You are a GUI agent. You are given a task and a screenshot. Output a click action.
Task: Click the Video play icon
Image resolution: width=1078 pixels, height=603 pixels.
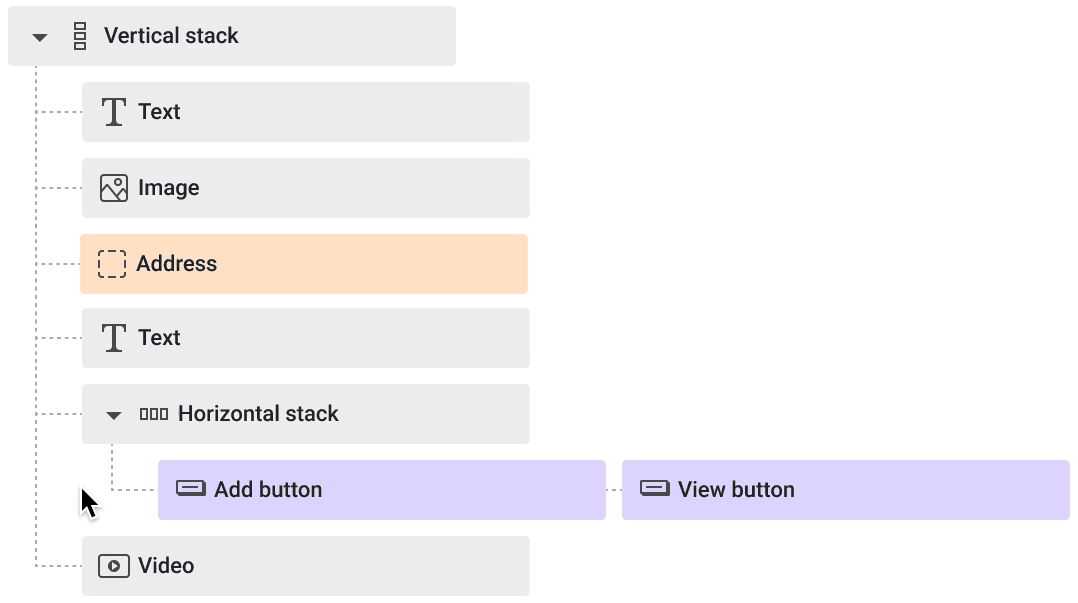pos(114,566)
